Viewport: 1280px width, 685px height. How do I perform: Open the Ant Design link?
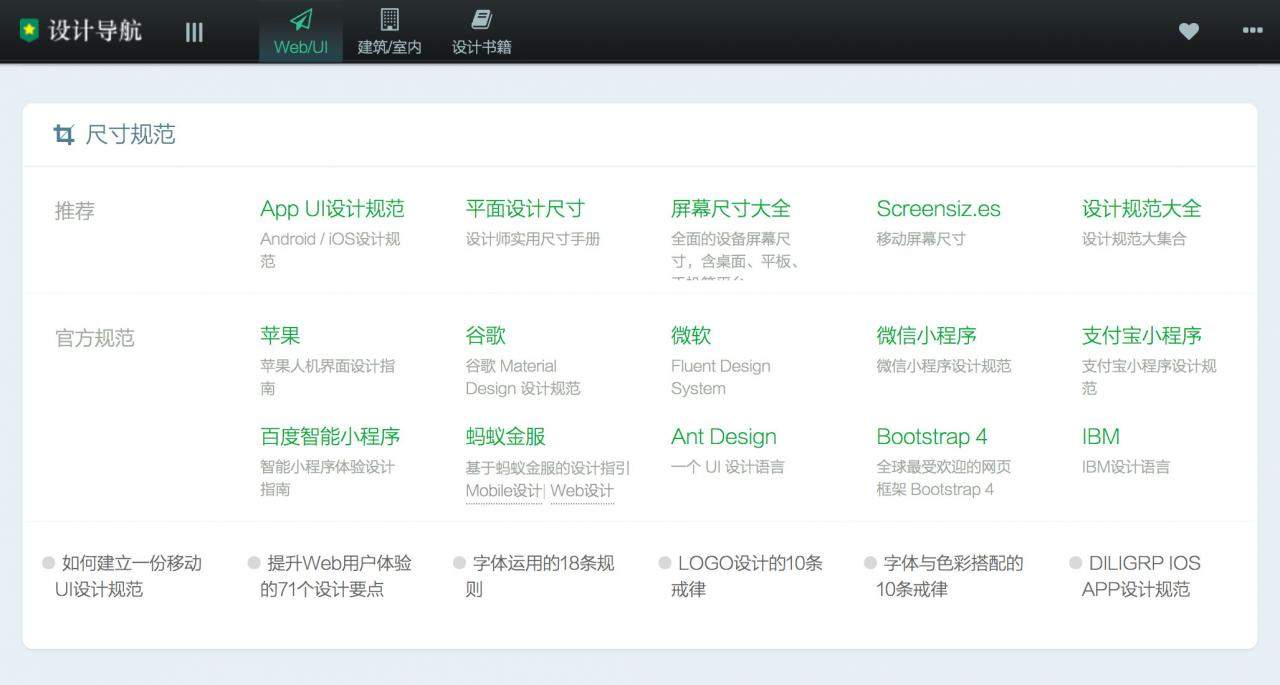(724, 437)
